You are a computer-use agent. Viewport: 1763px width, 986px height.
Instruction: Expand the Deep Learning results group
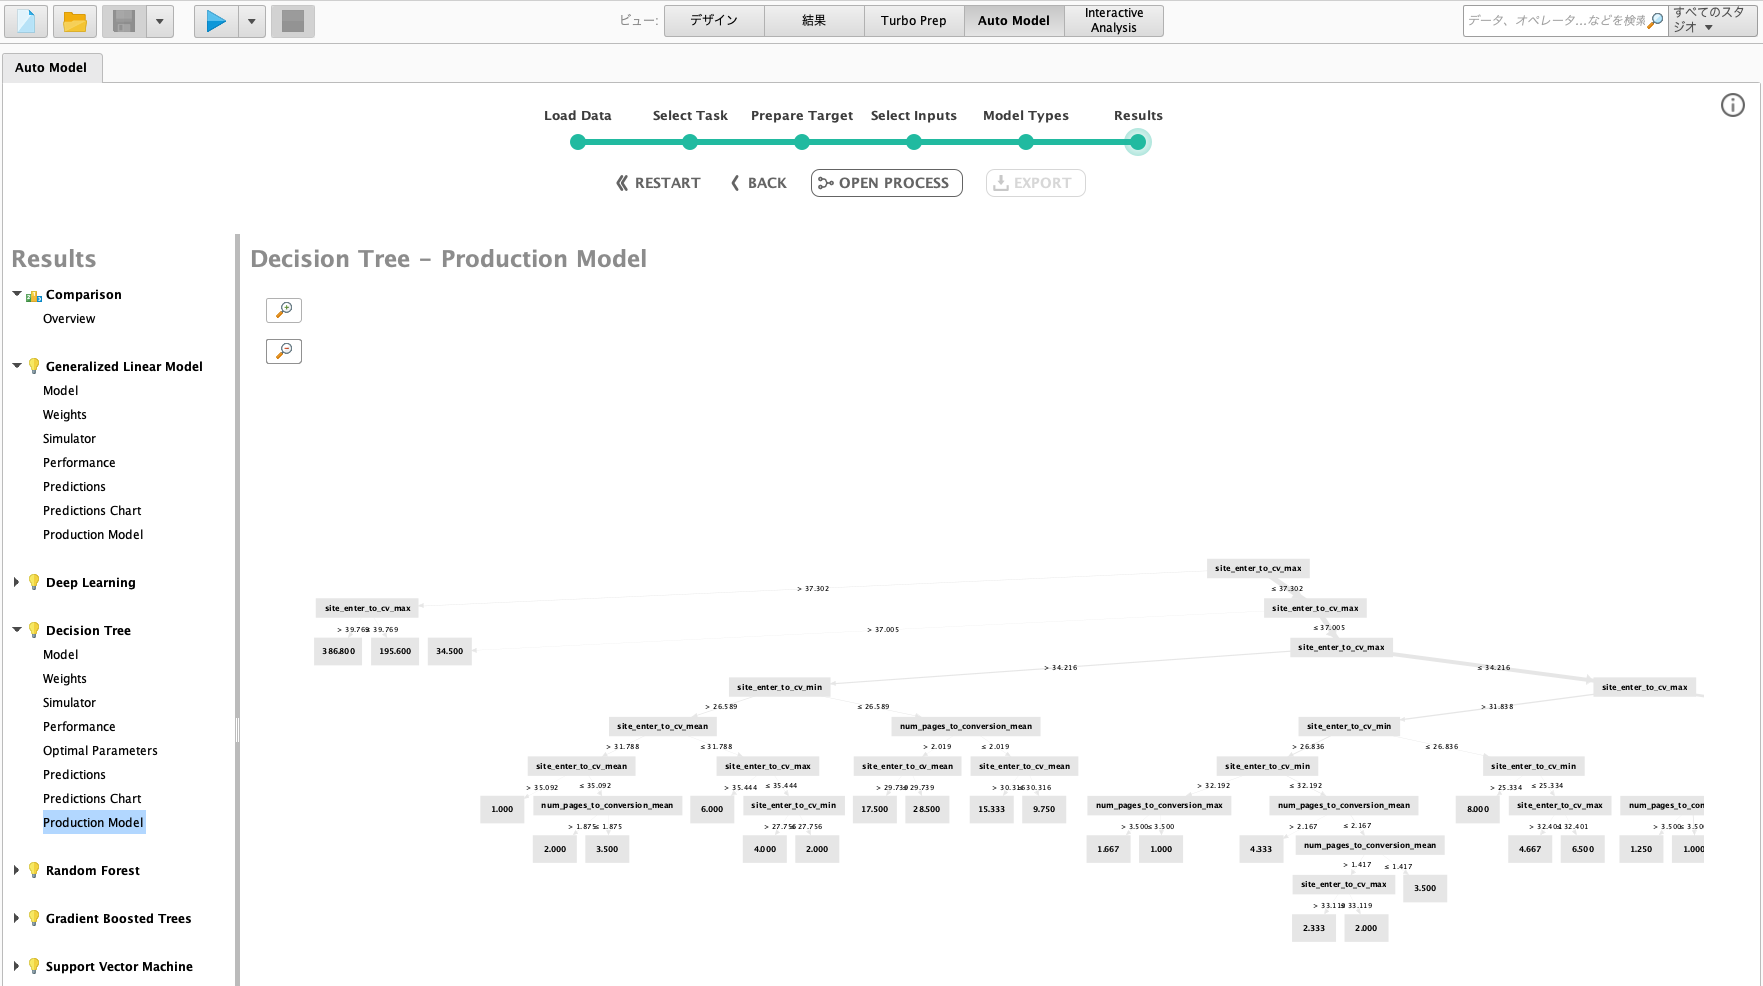click(x=17, y=582)
